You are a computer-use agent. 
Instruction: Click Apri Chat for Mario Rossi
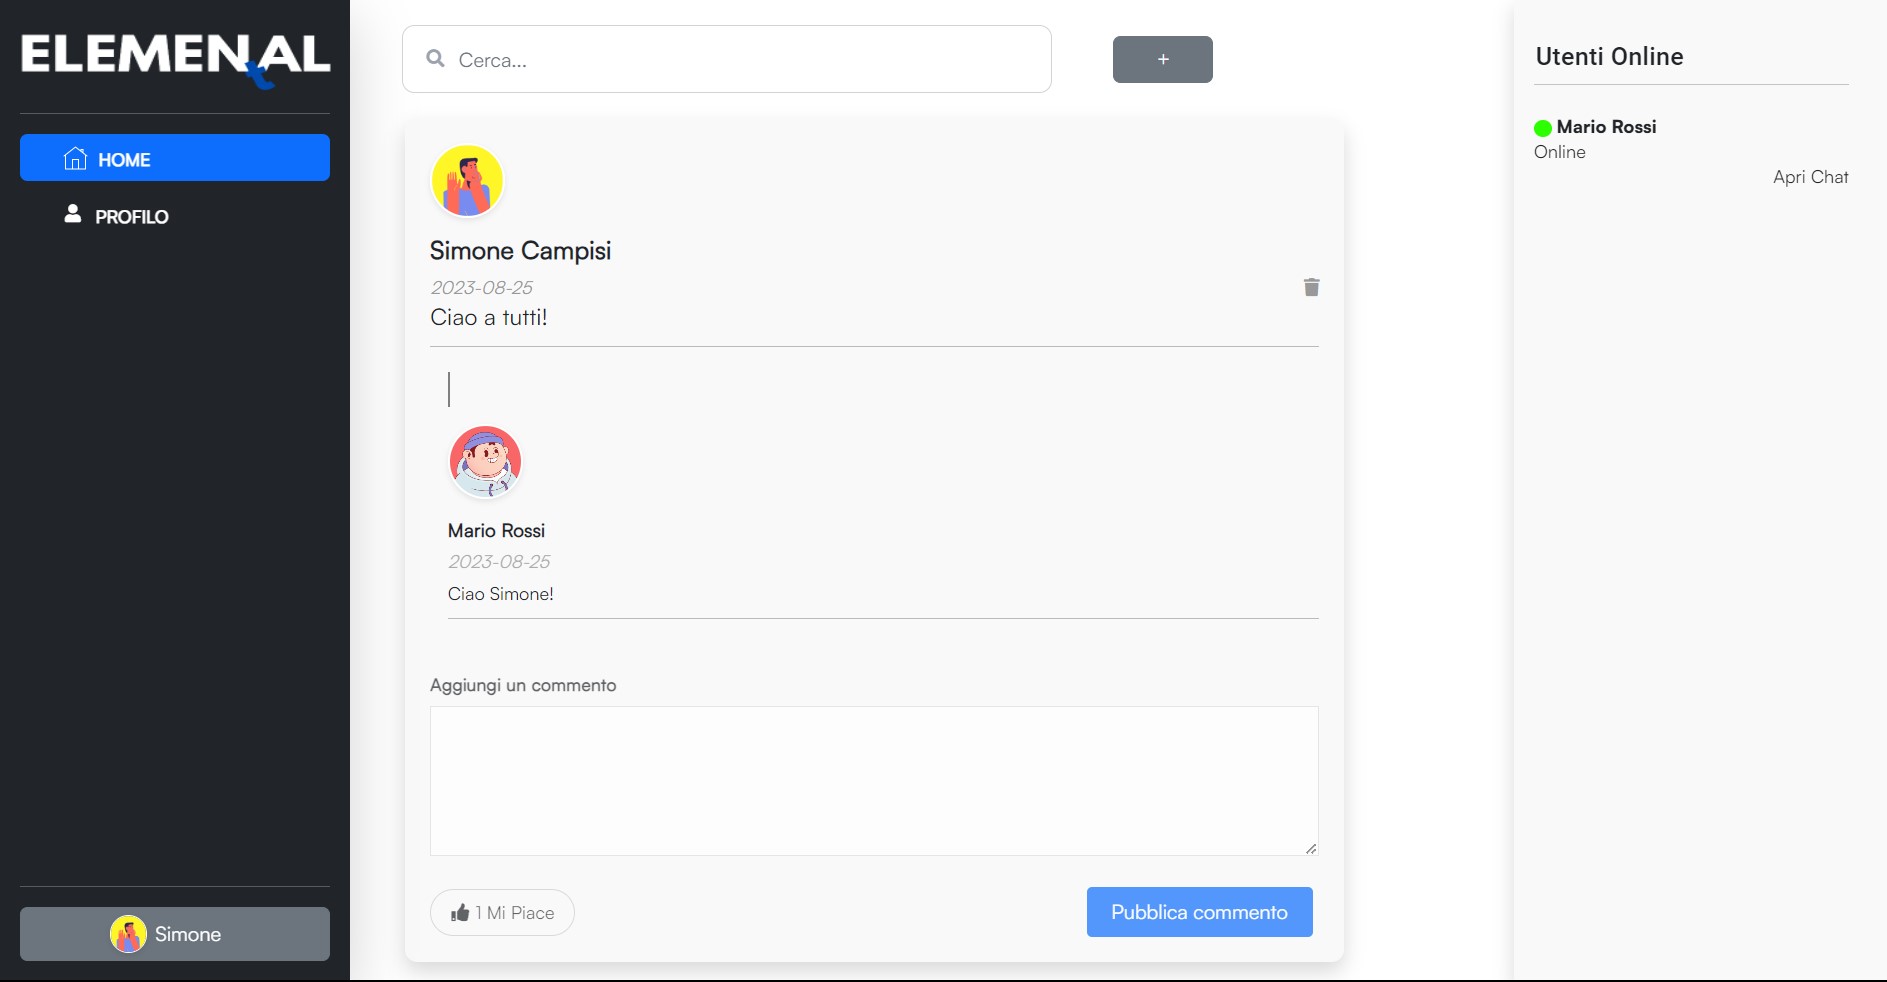point(1811,177)
